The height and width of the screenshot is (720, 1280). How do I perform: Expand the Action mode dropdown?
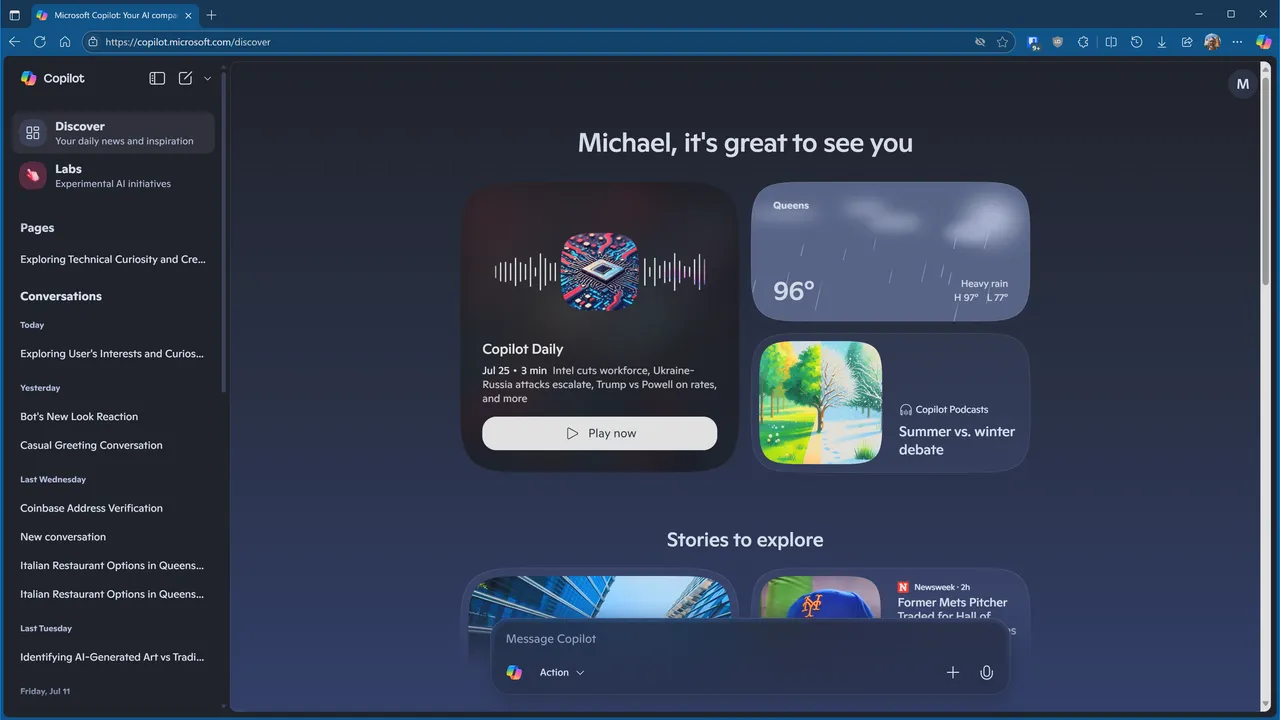(x=562, y=673)
